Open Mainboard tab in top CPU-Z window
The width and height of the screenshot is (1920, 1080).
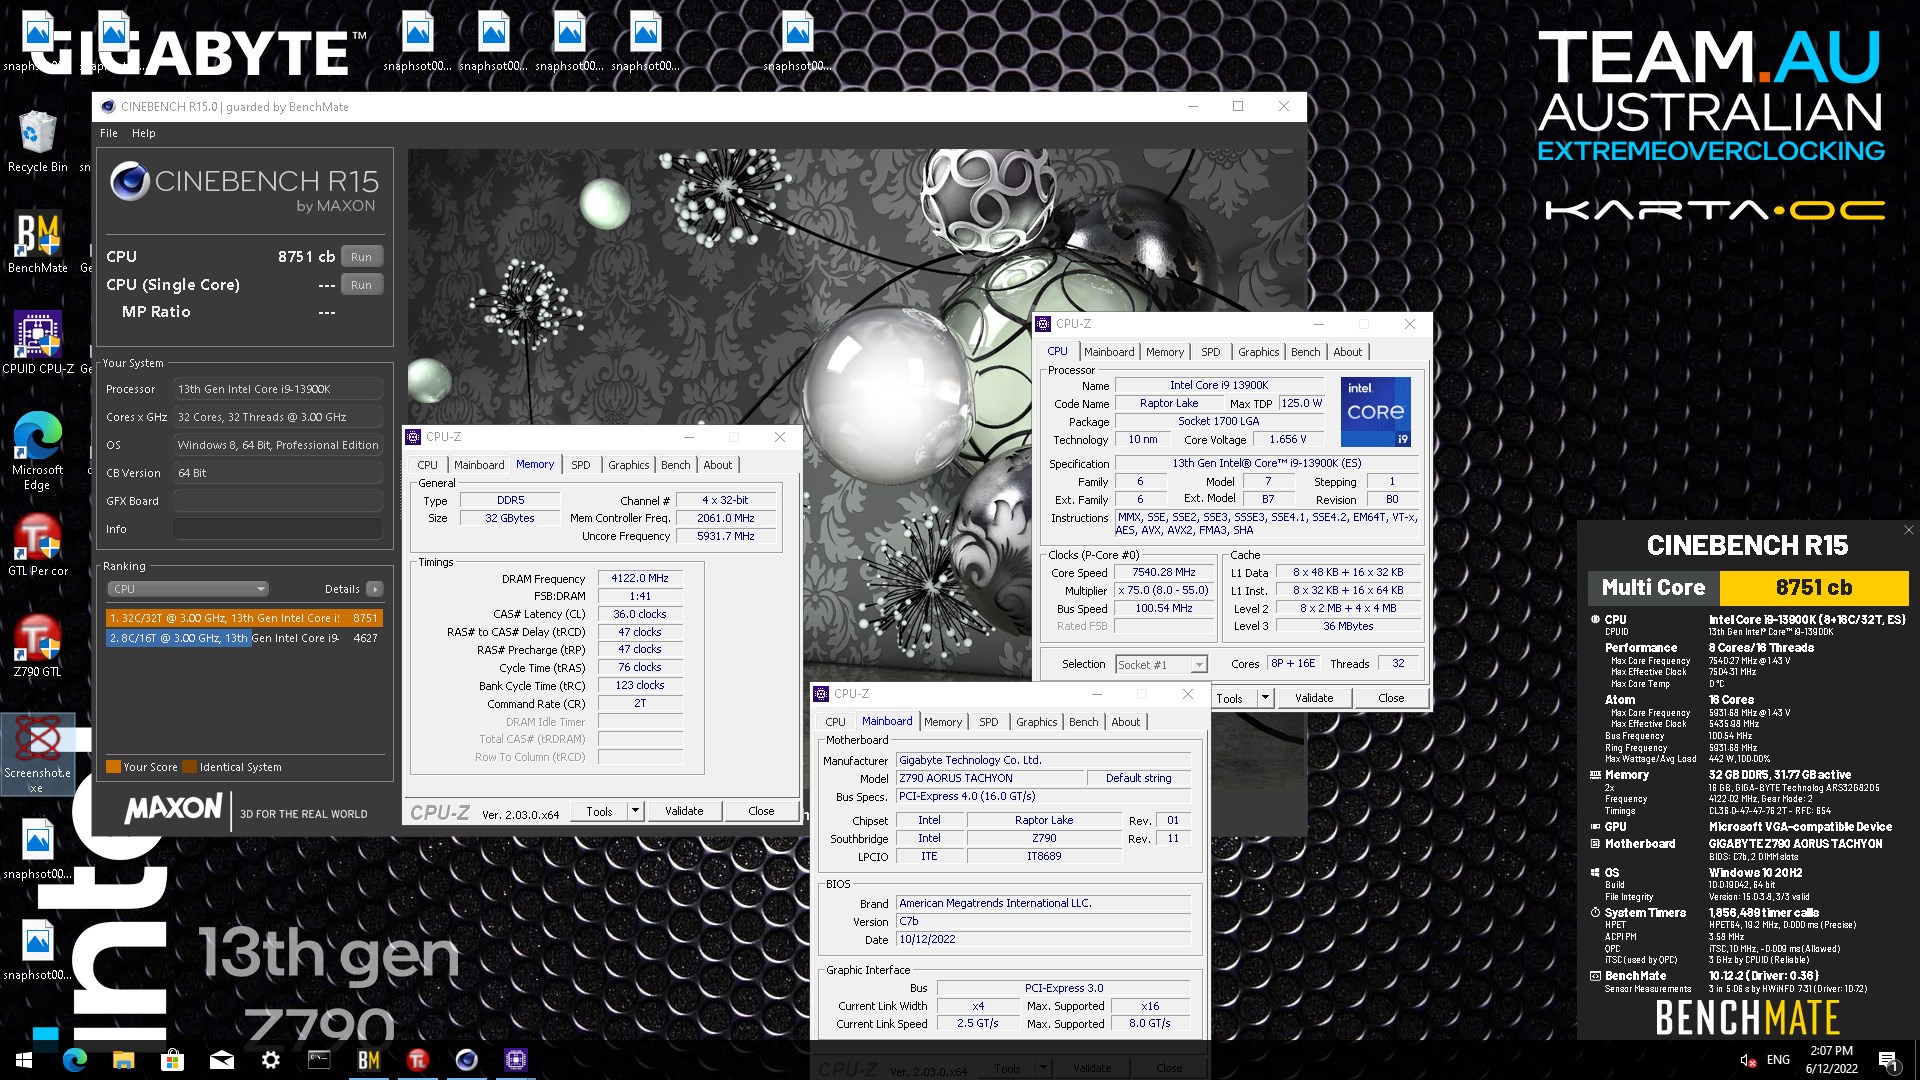coord(1109,352)
